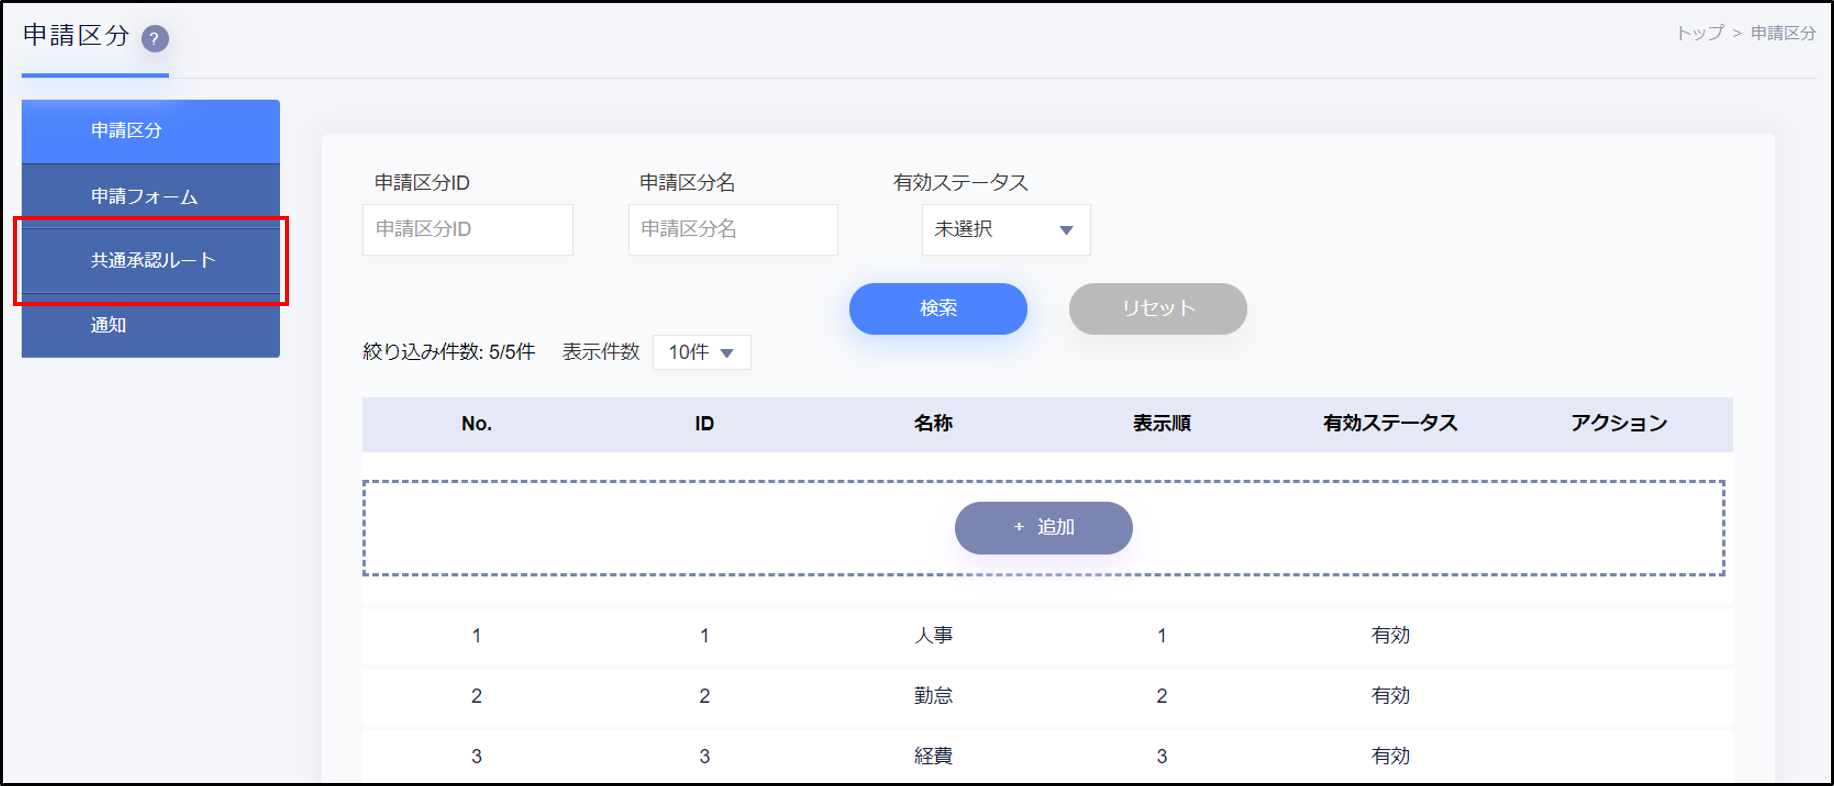Click 有効 status in the 経費 row
This screenshot has height=786, width=1834.
pos(1390,757)
